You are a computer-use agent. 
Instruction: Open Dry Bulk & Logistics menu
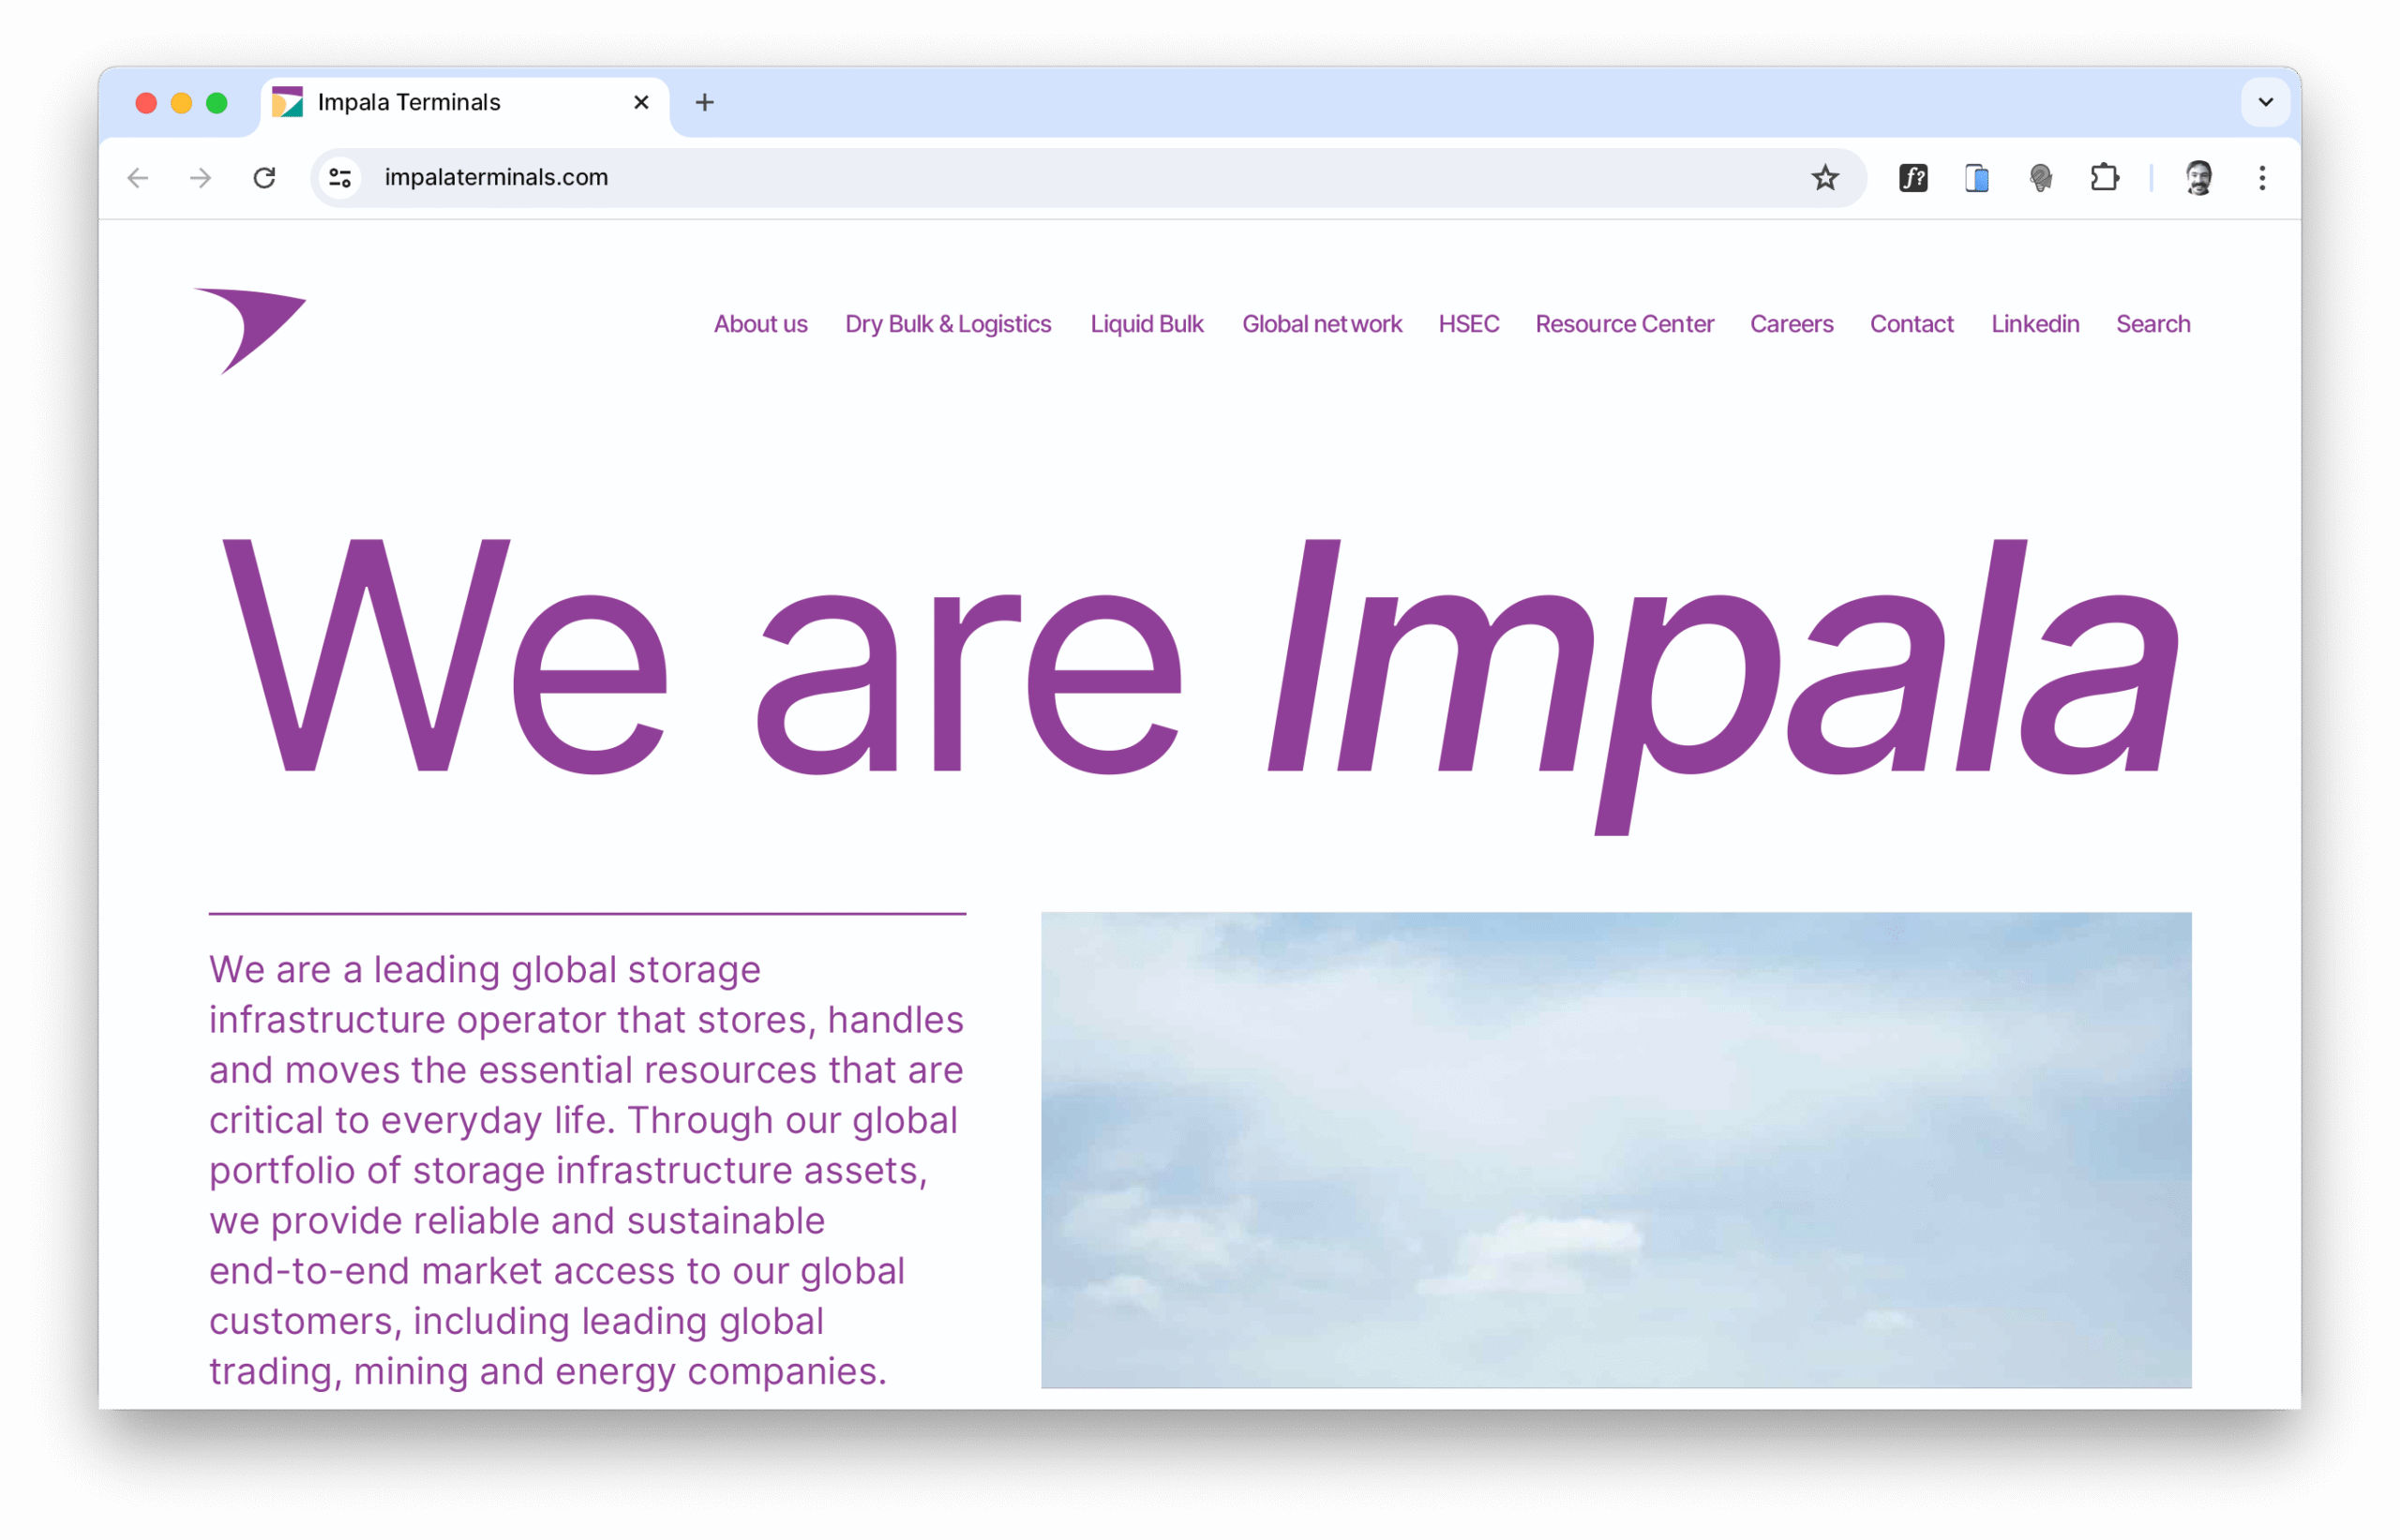tap(948, 324)
